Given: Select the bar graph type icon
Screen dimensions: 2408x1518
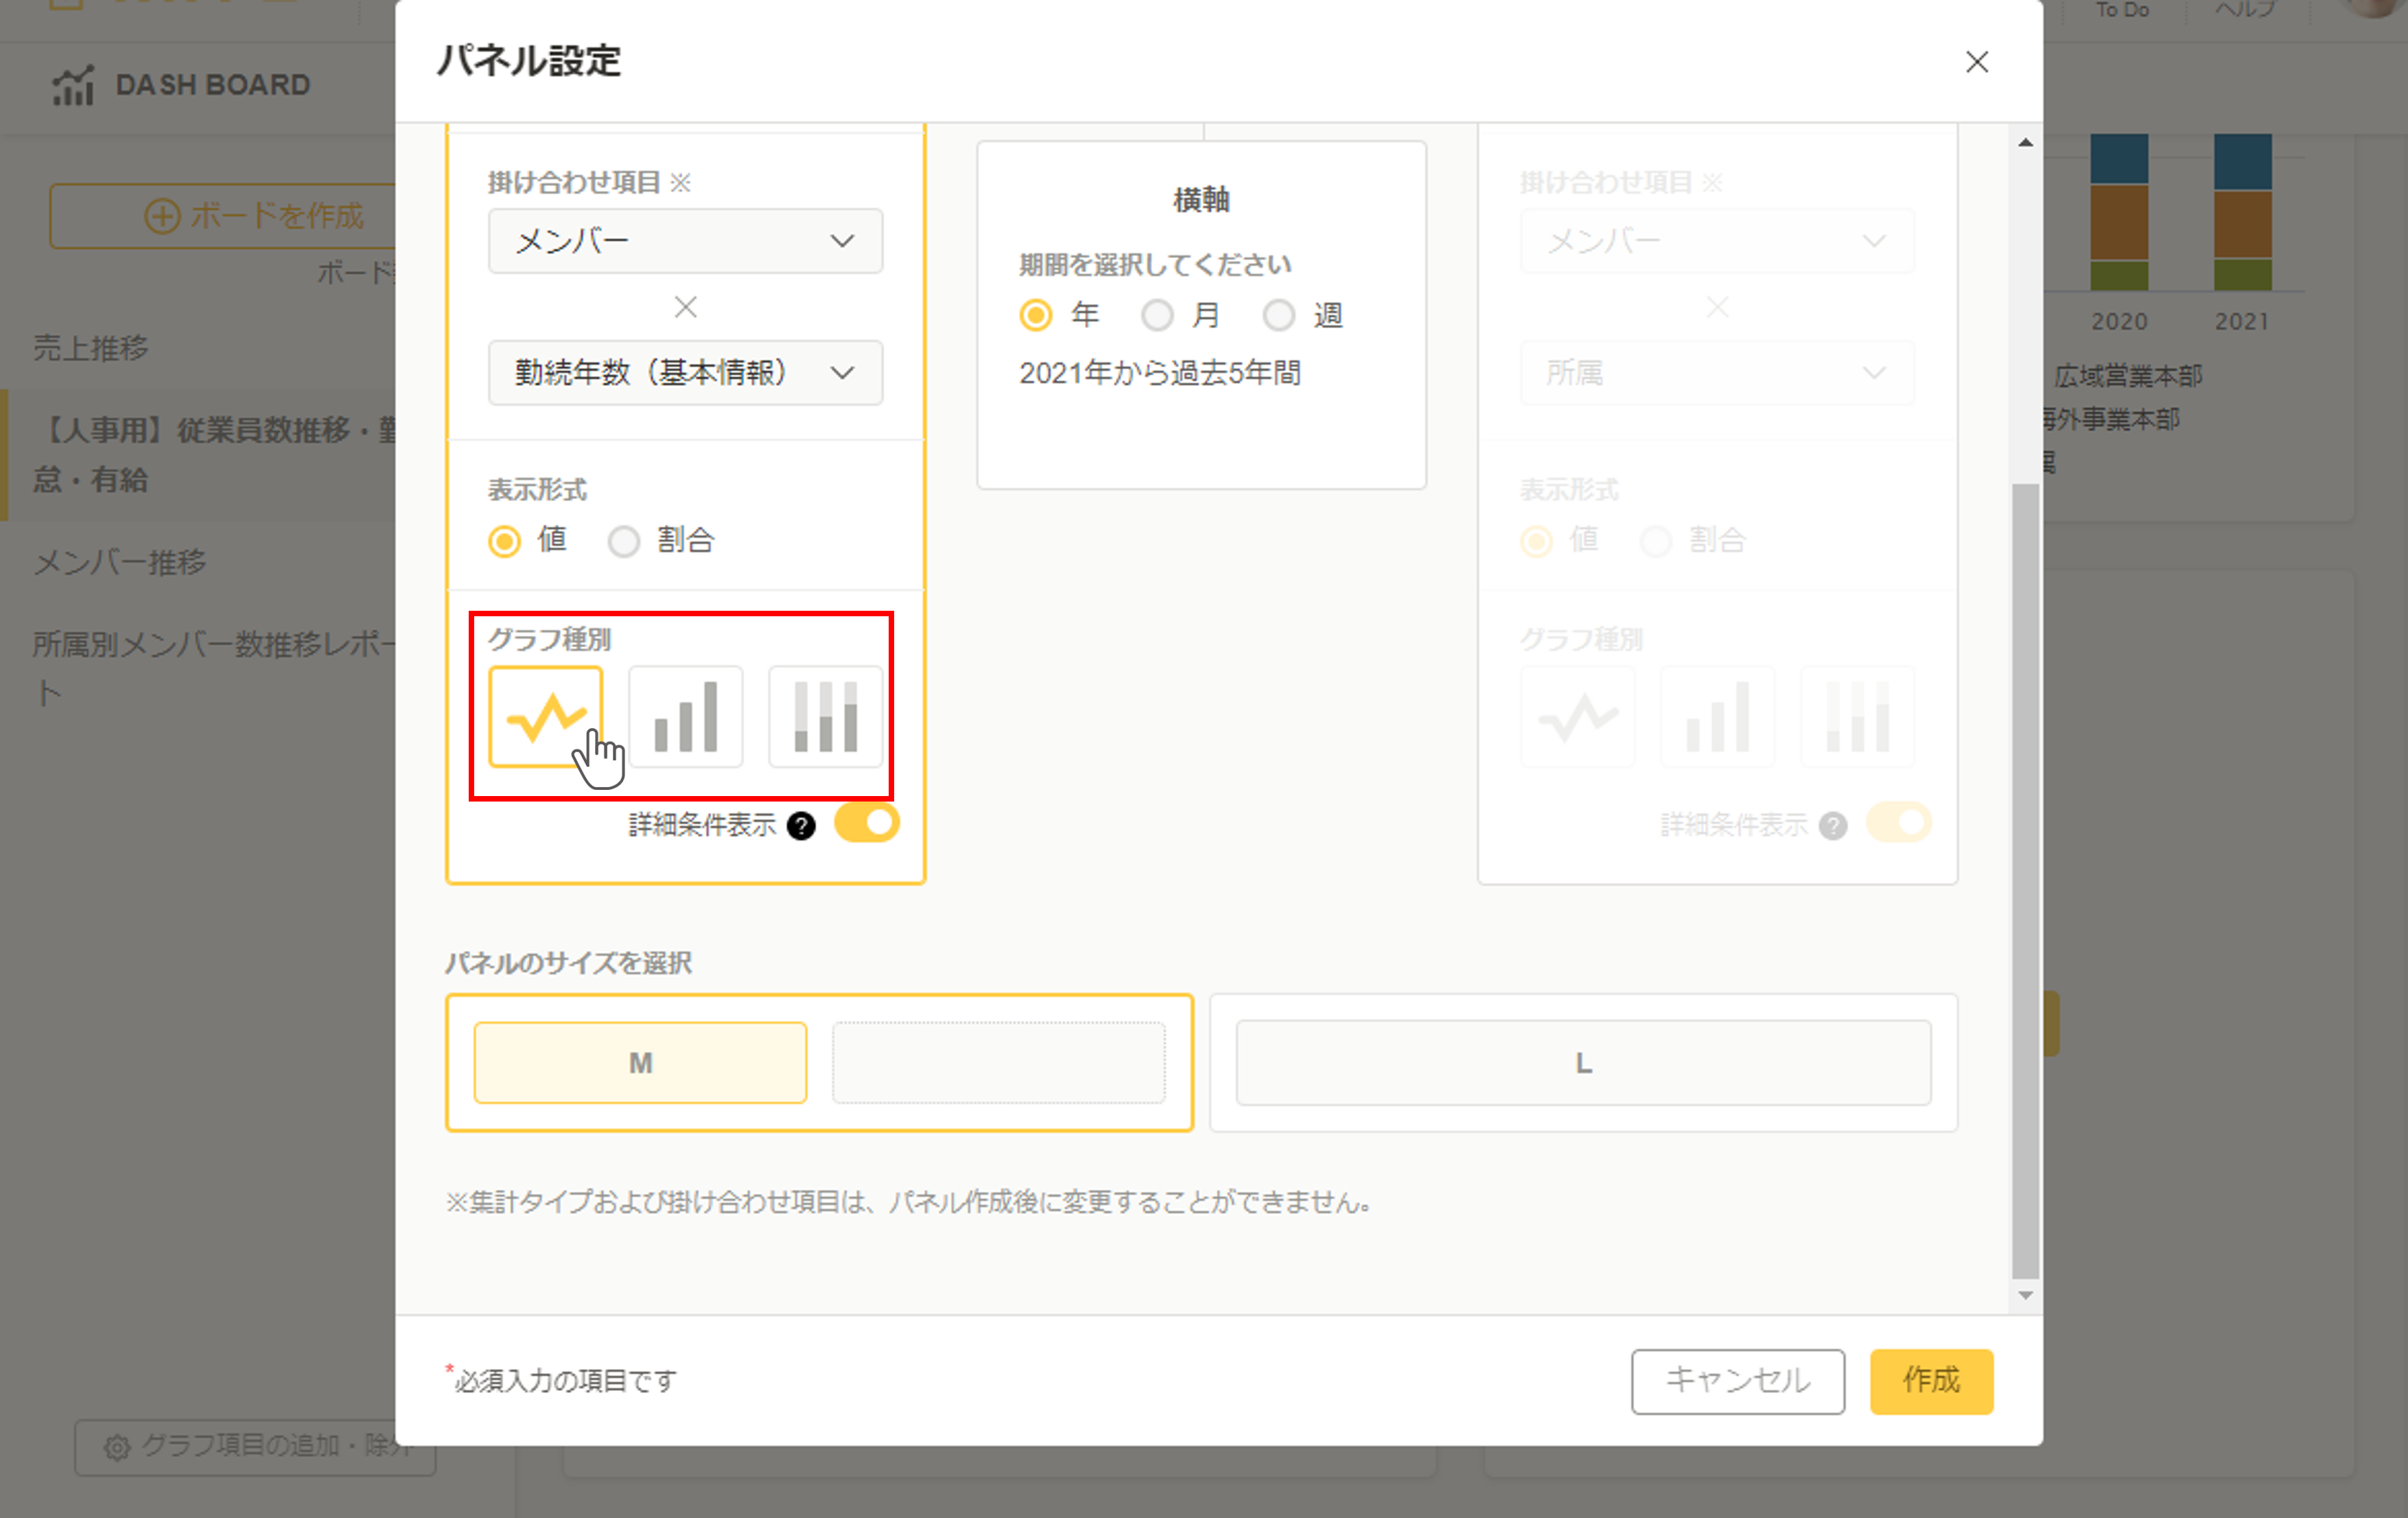Looking at the screenshot, I should click(x=685, y=716).
